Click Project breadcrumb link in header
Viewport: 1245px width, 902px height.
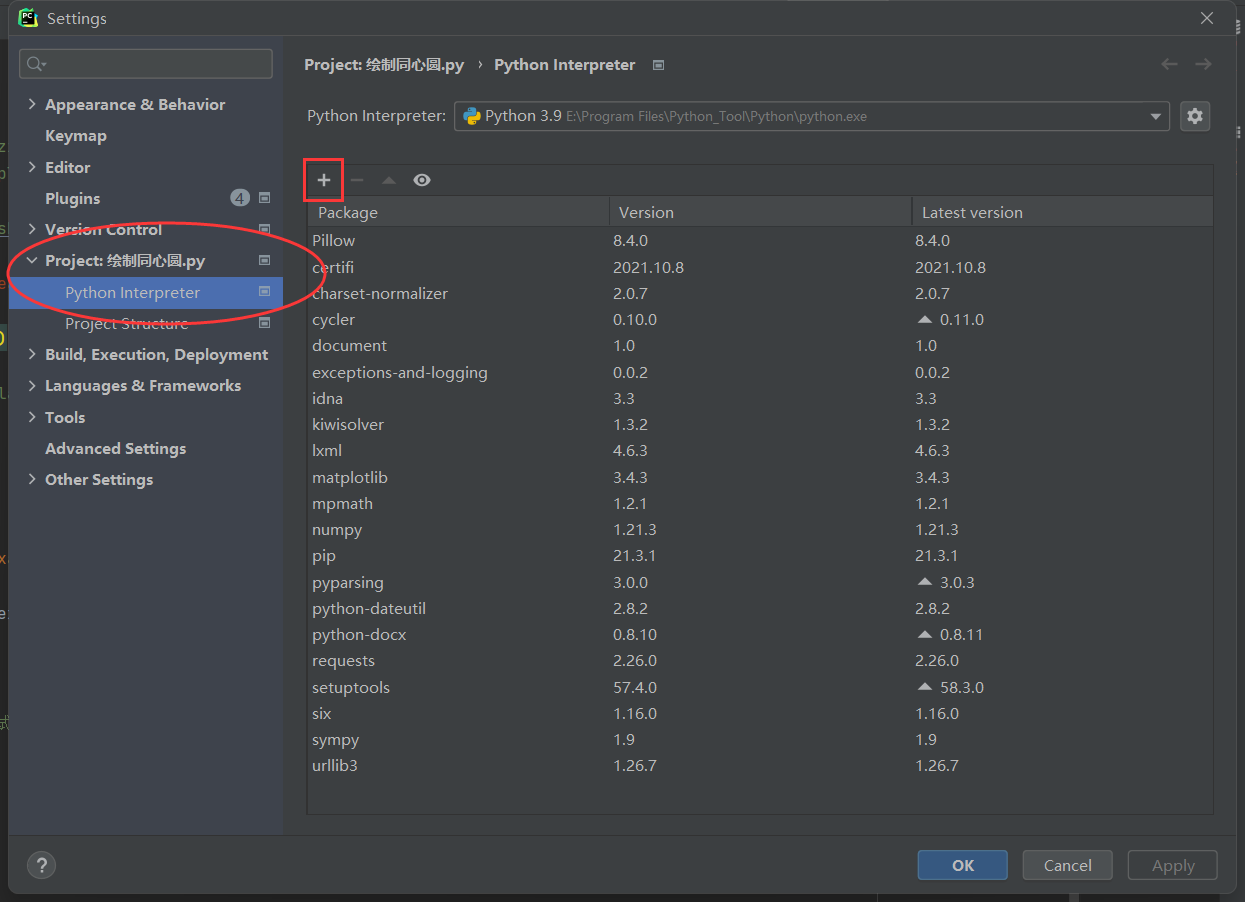pos(384,65)
